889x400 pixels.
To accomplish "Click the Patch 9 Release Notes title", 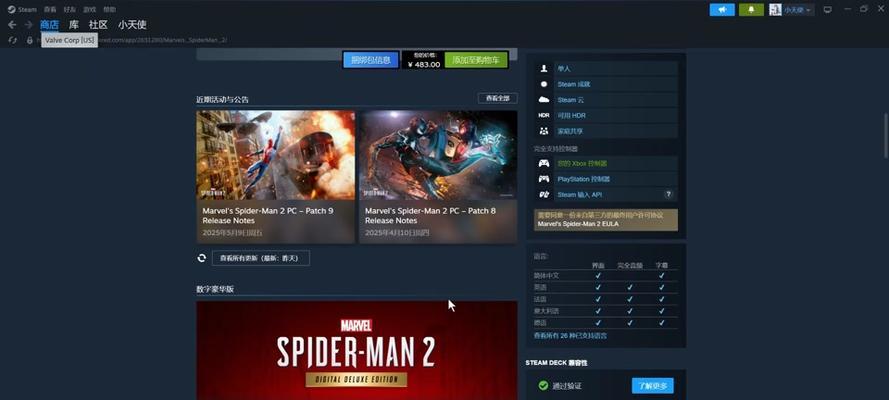I will click(268, 215).
